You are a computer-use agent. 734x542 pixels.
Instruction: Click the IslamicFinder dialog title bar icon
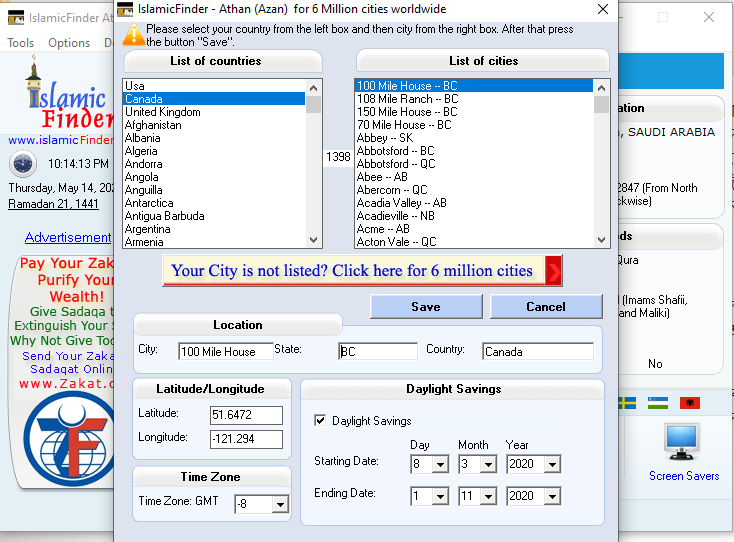[x=125, y=9]
